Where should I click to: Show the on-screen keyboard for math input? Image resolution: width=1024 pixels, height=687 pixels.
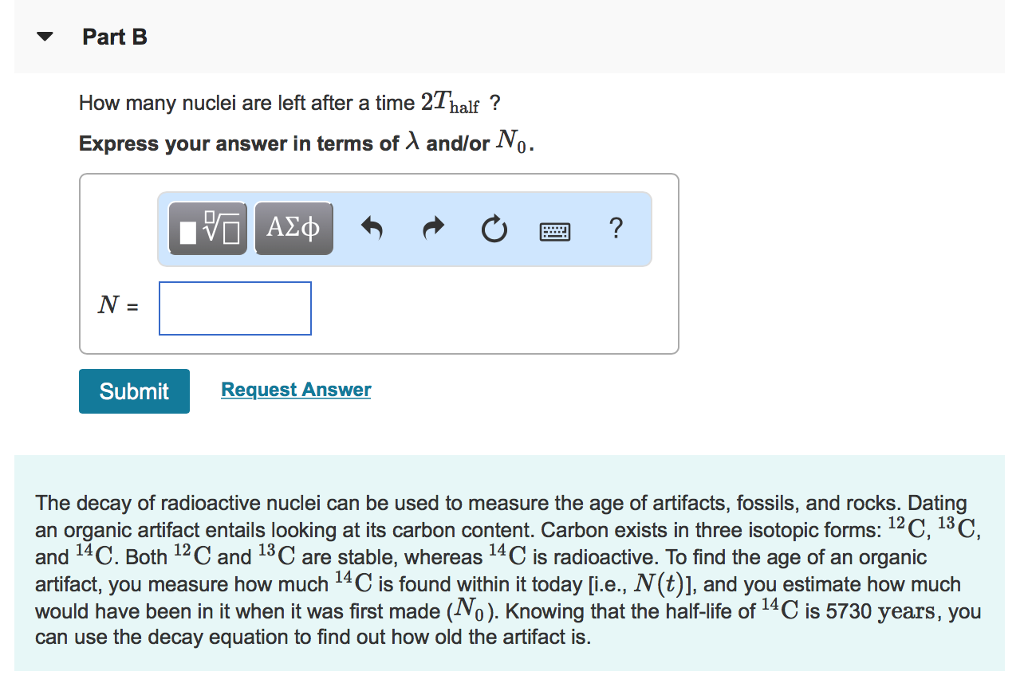[555, 229]
